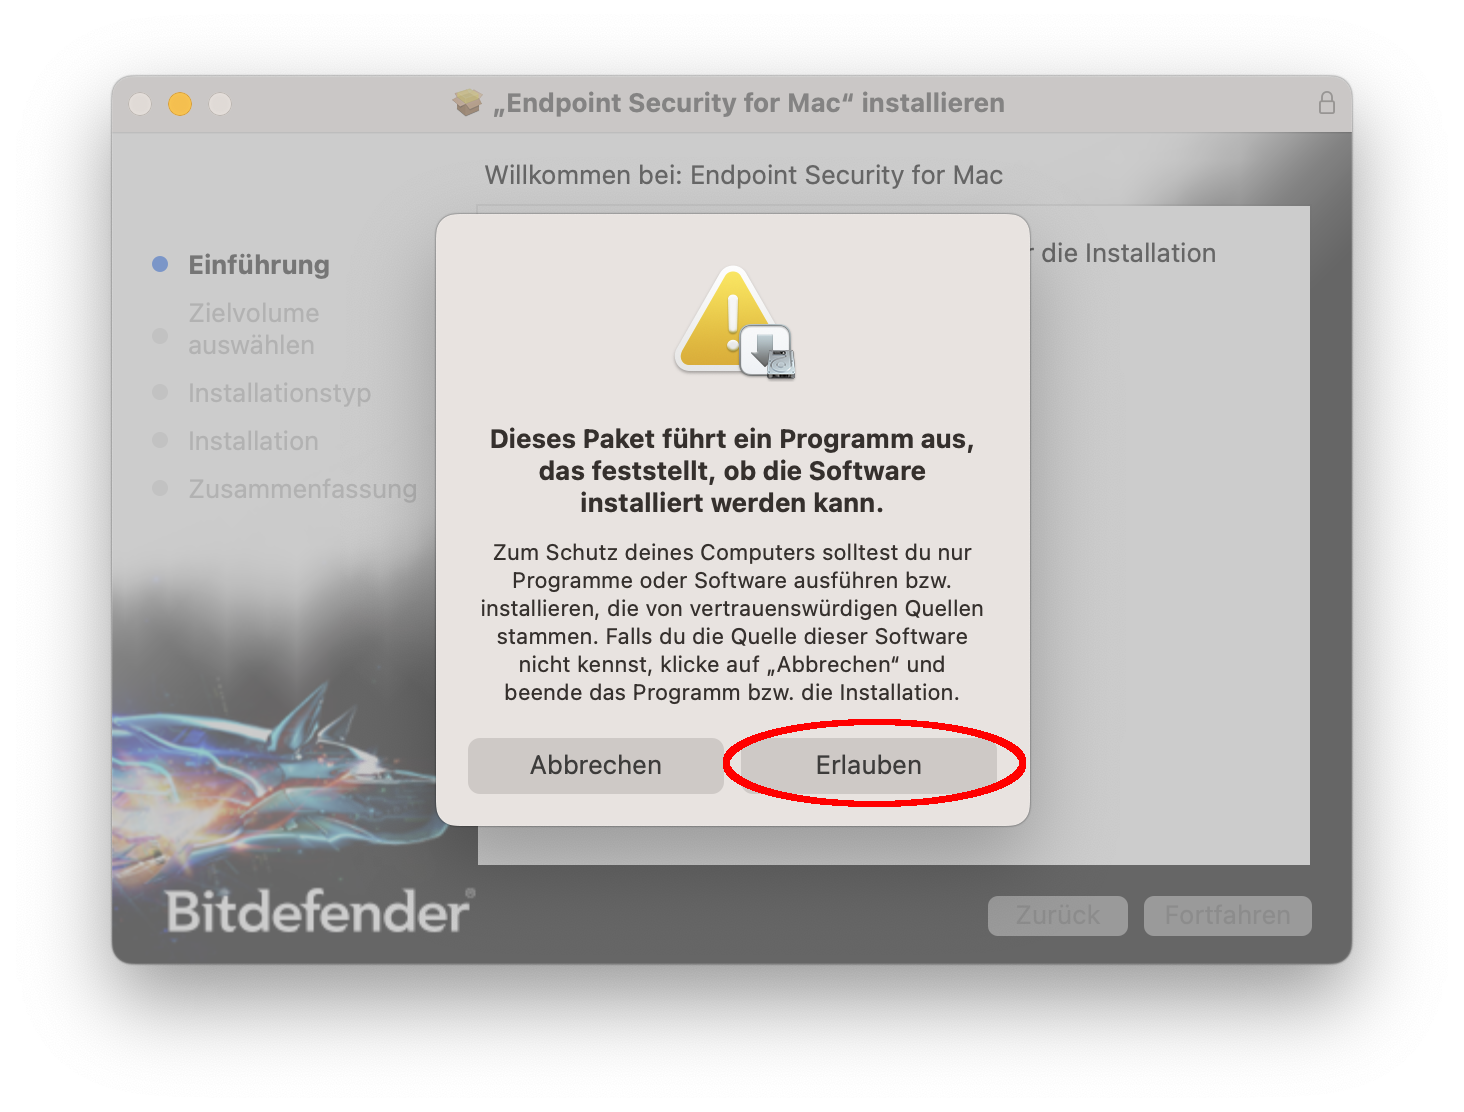1464x1112 pixels.
Task: Click the window title text
Action: [749, 103]
